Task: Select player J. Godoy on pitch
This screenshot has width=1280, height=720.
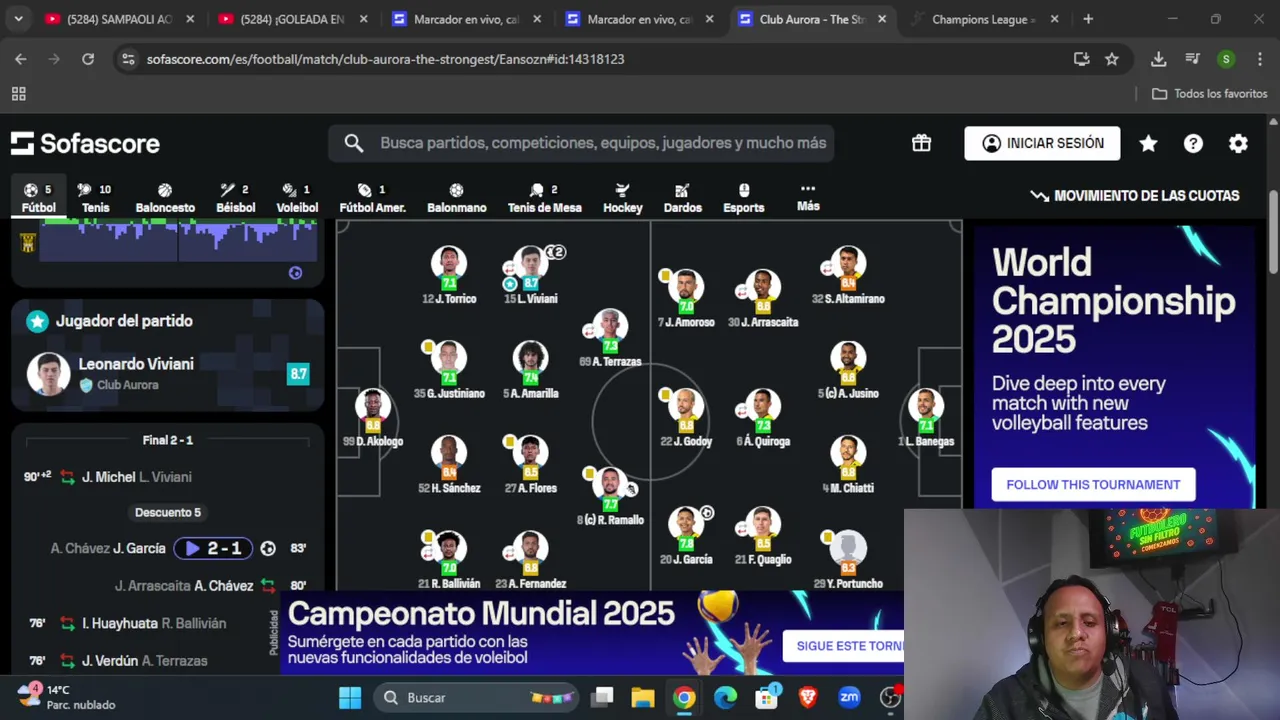Action: tap(686, 418)
